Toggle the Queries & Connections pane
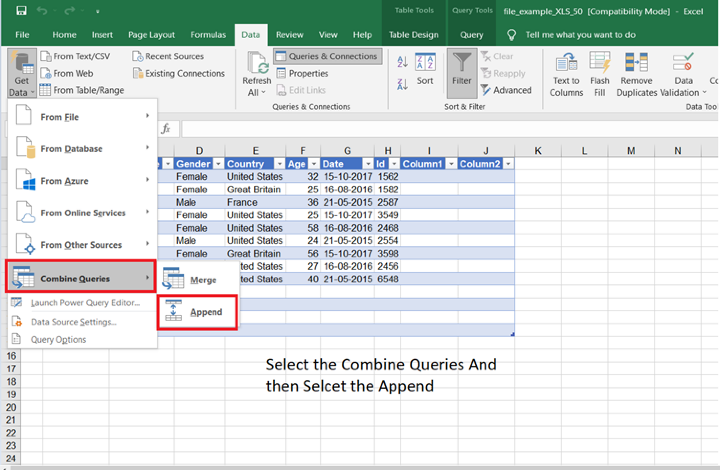 [326, 57]
